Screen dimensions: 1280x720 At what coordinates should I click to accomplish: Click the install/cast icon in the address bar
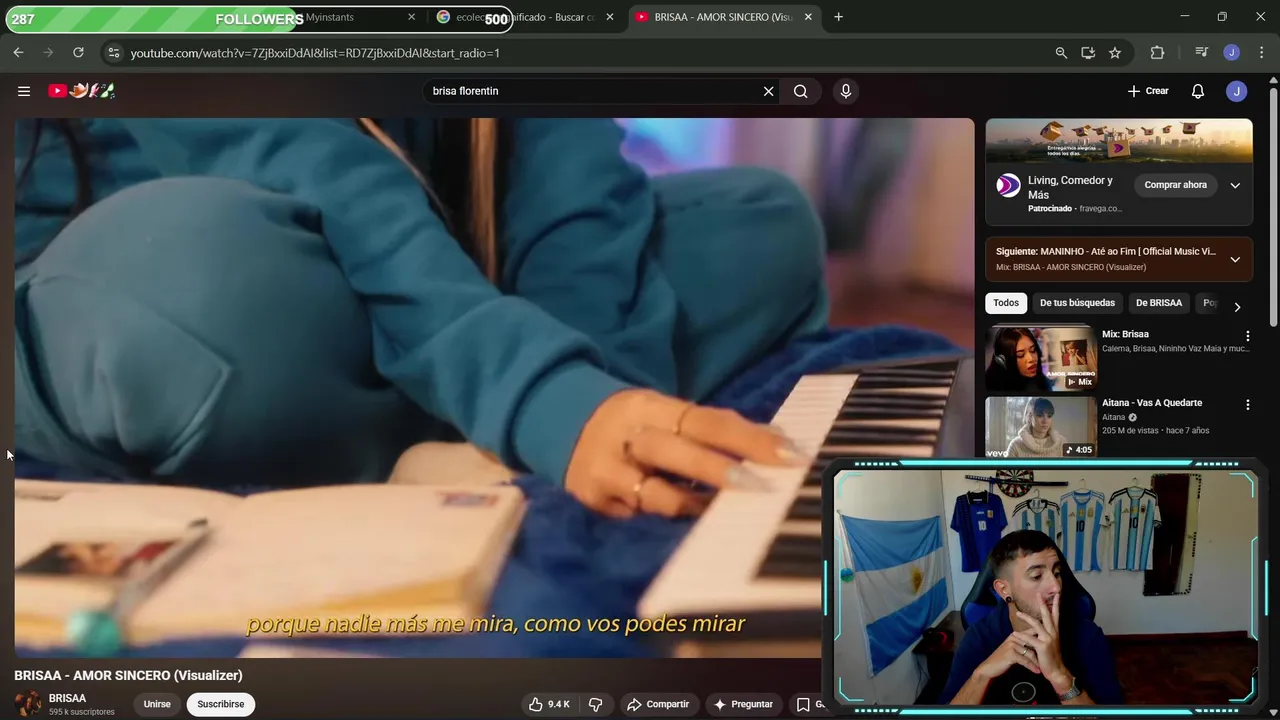click(1088, 53)
